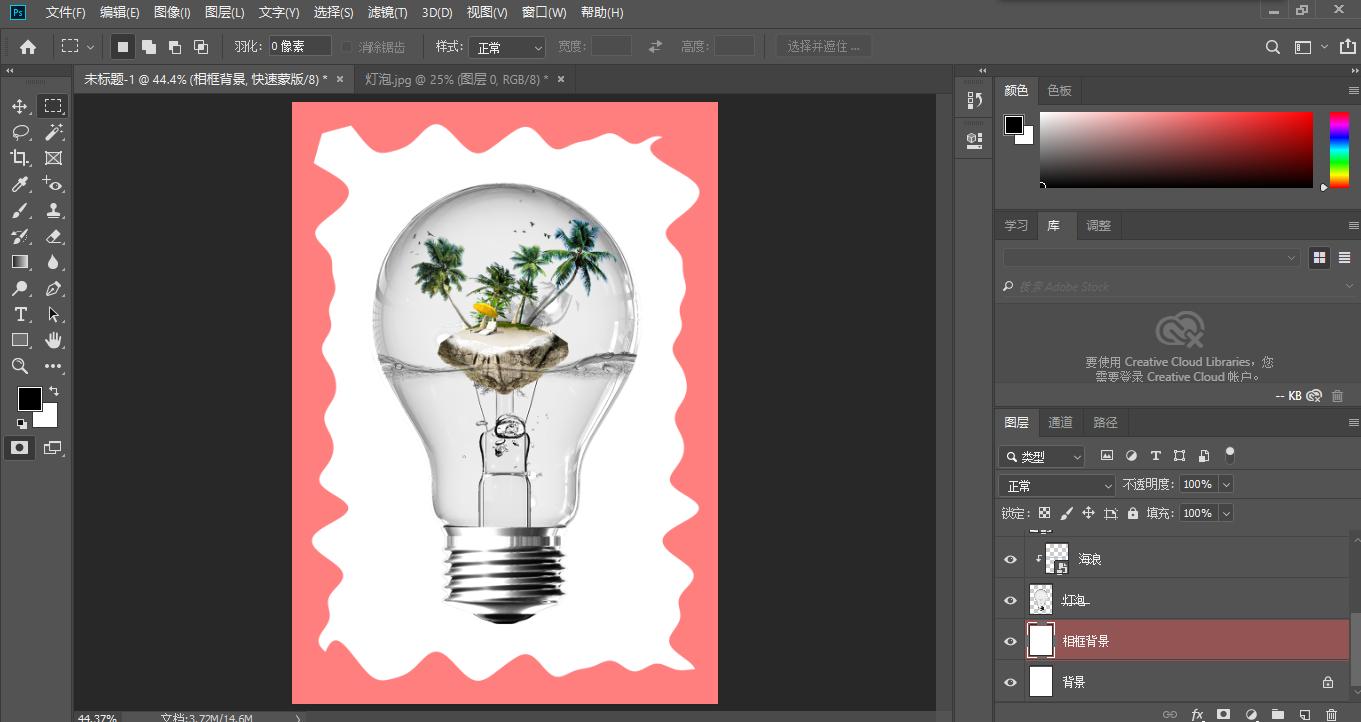The image size is (1361, 722).
Task: Click the foreground color swatch in toolbar
Action: [x=29, y=399]
